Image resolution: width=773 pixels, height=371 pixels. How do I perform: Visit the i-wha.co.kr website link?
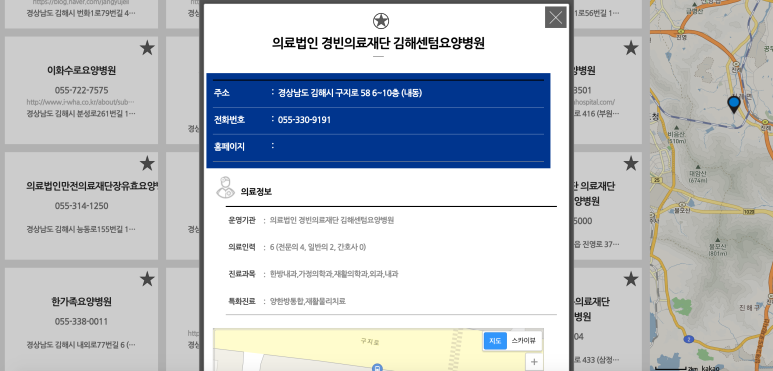coord(81,102)
